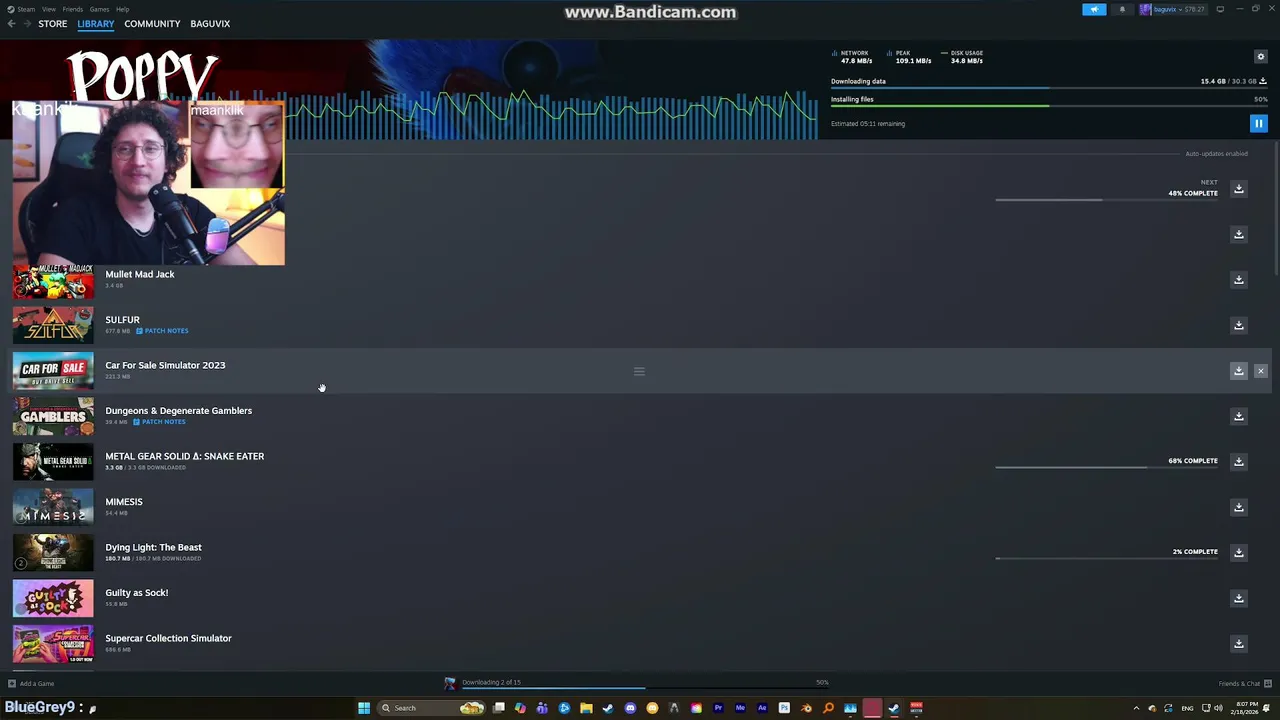Image resolution: width=1280 pixels, height=720 pixels.
Task: Download Guilty as Sock! now
Action: click(1238, 598)
